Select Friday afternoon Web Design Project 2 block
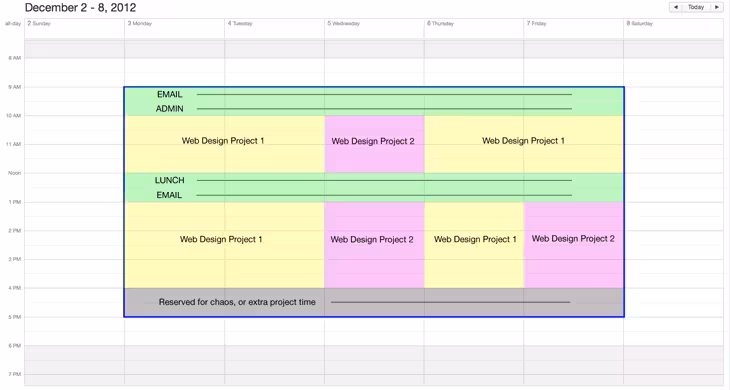 pos(574,245)
